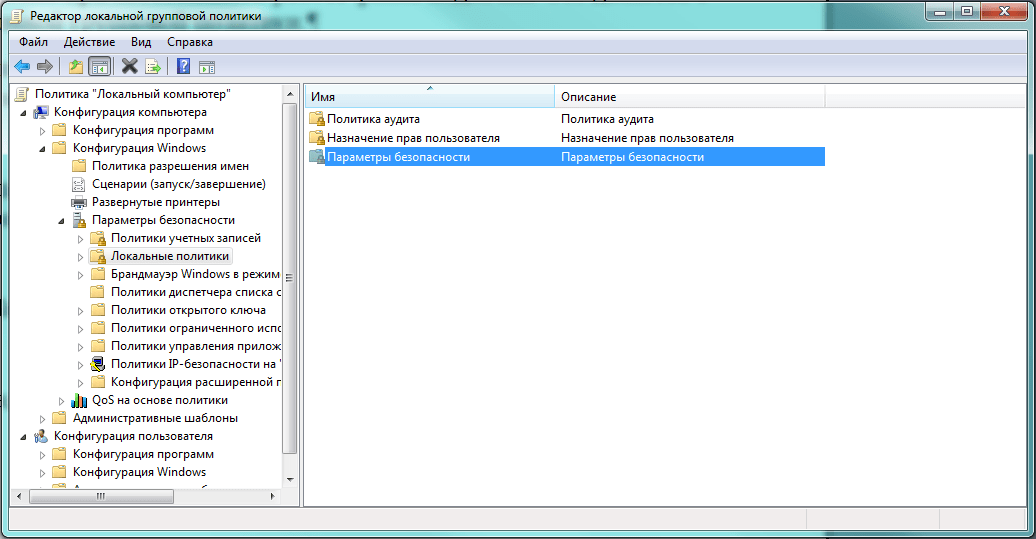Sort list by the Имя column header
Viewport: 1036px width, 539px height.
(429, 97)
